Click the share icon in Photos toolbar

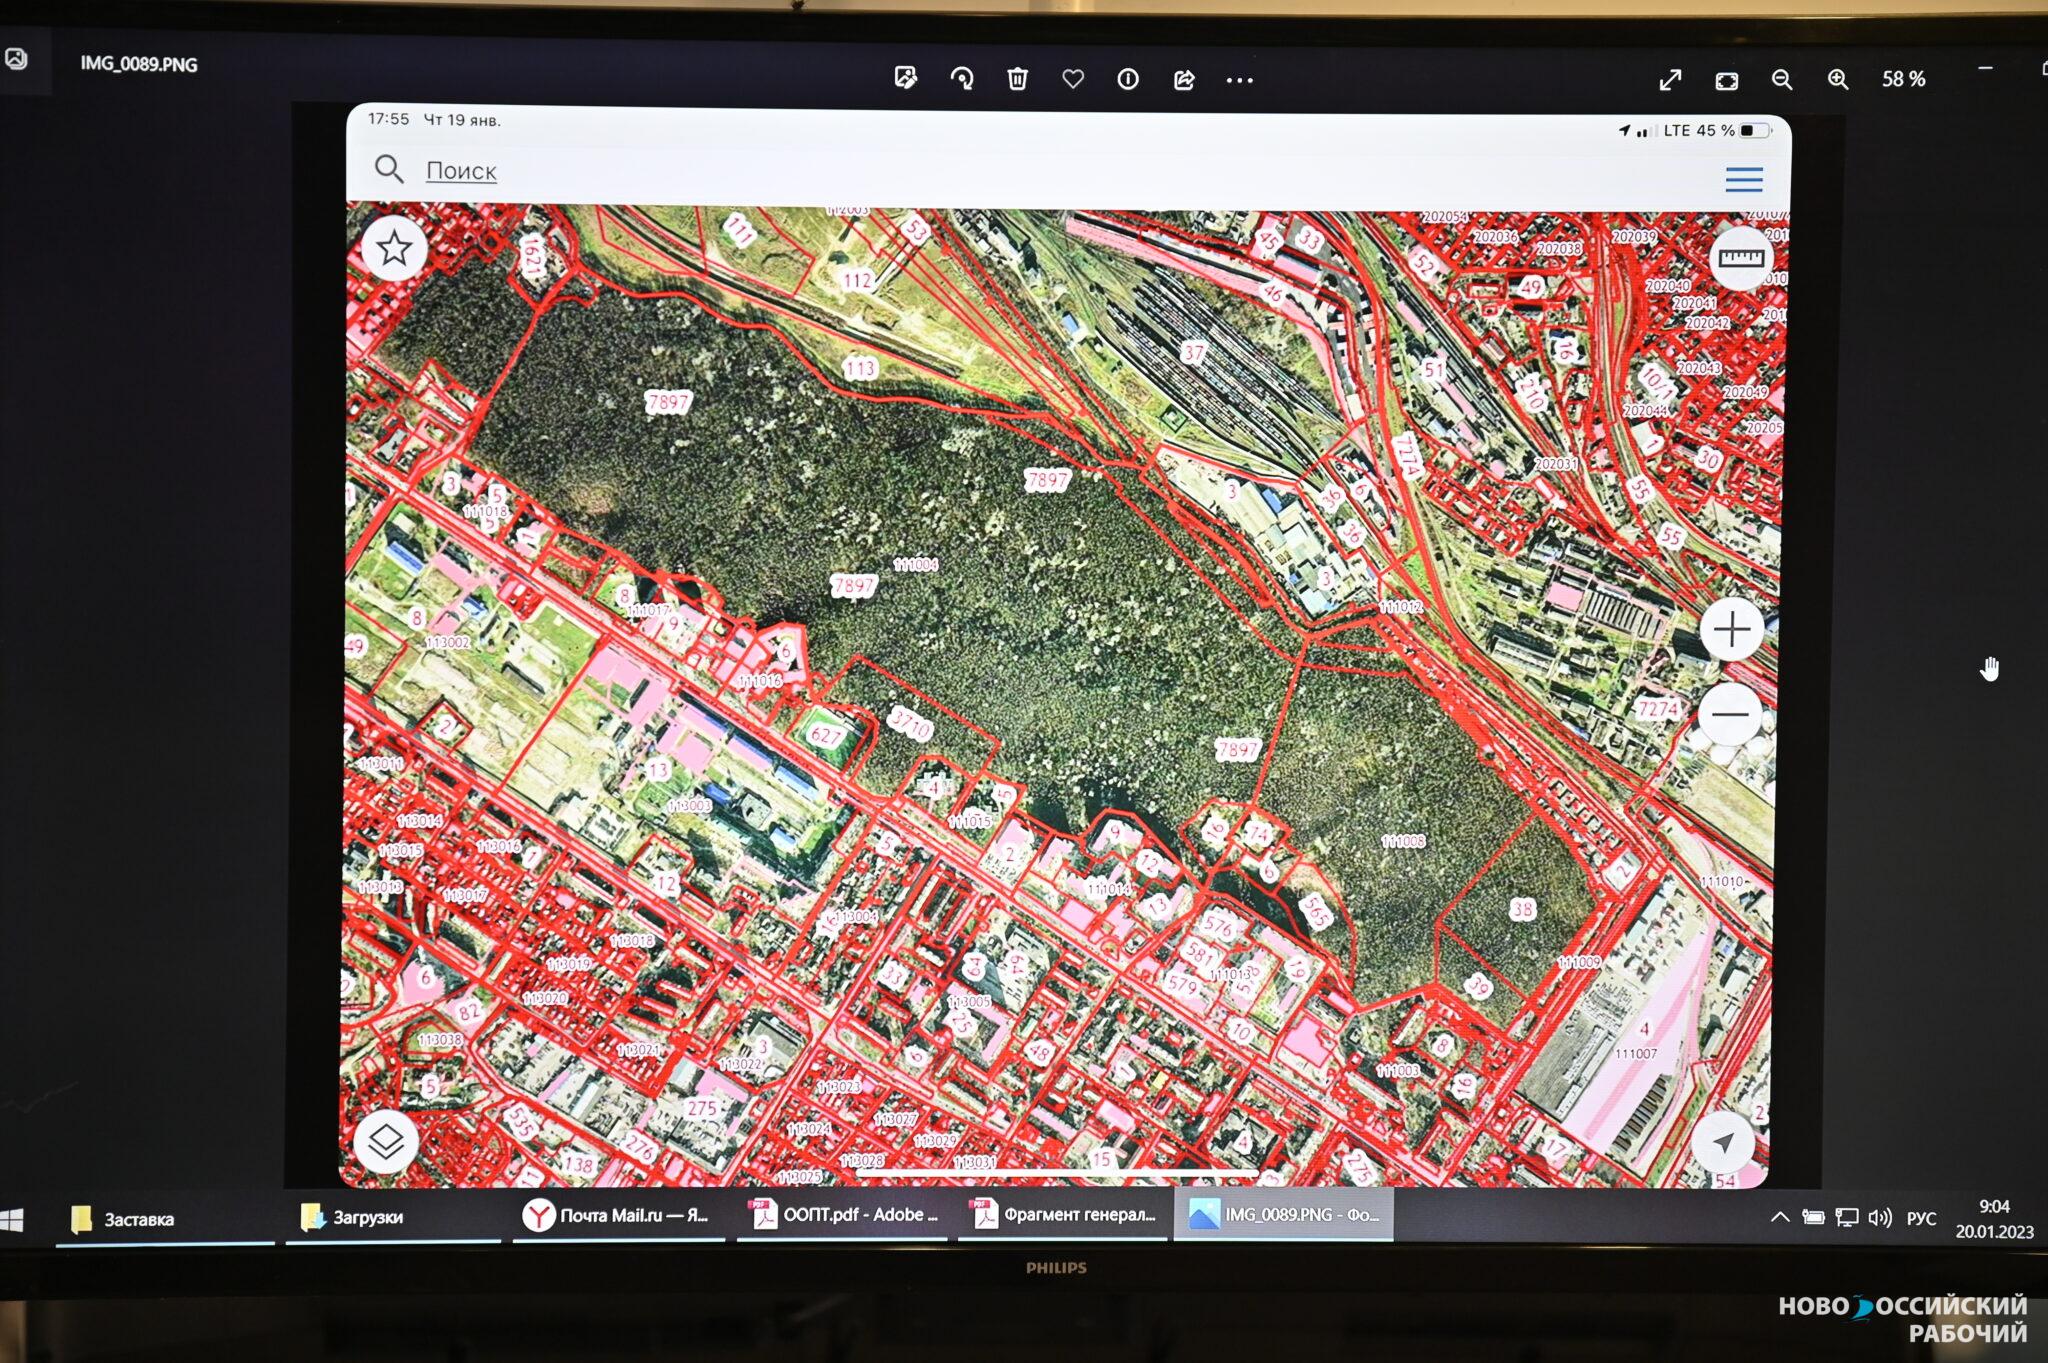click(x=1184, y=79)
